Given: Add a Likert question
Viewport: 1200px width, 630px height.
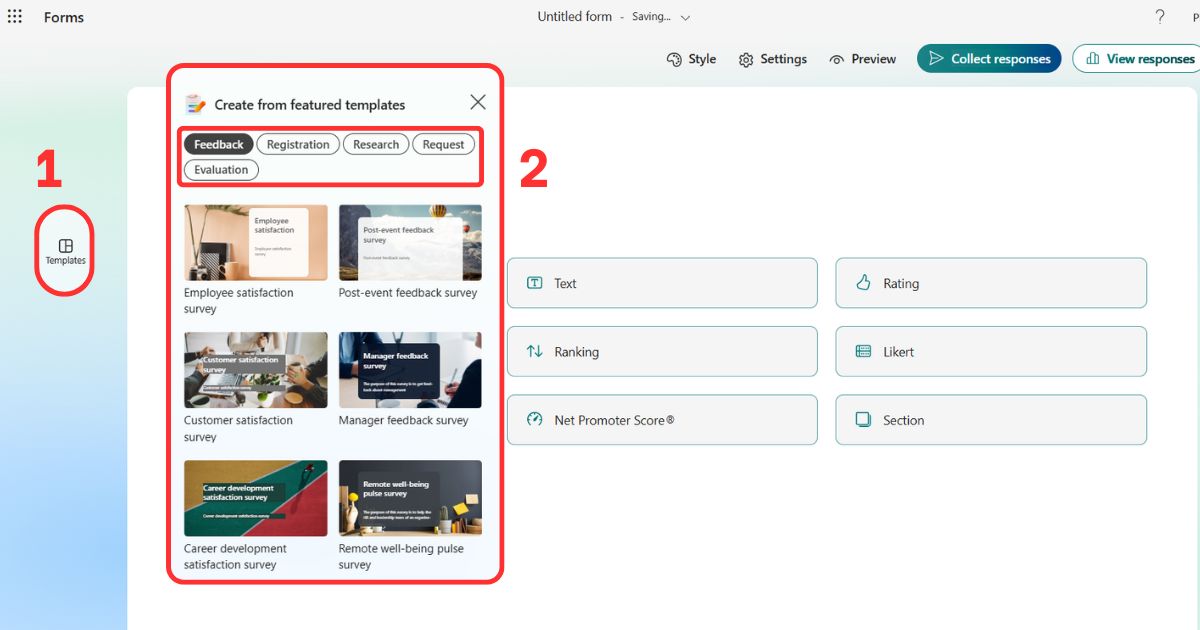Looking at the screenshot, I should pyautogui.click(x=990, y=351).
